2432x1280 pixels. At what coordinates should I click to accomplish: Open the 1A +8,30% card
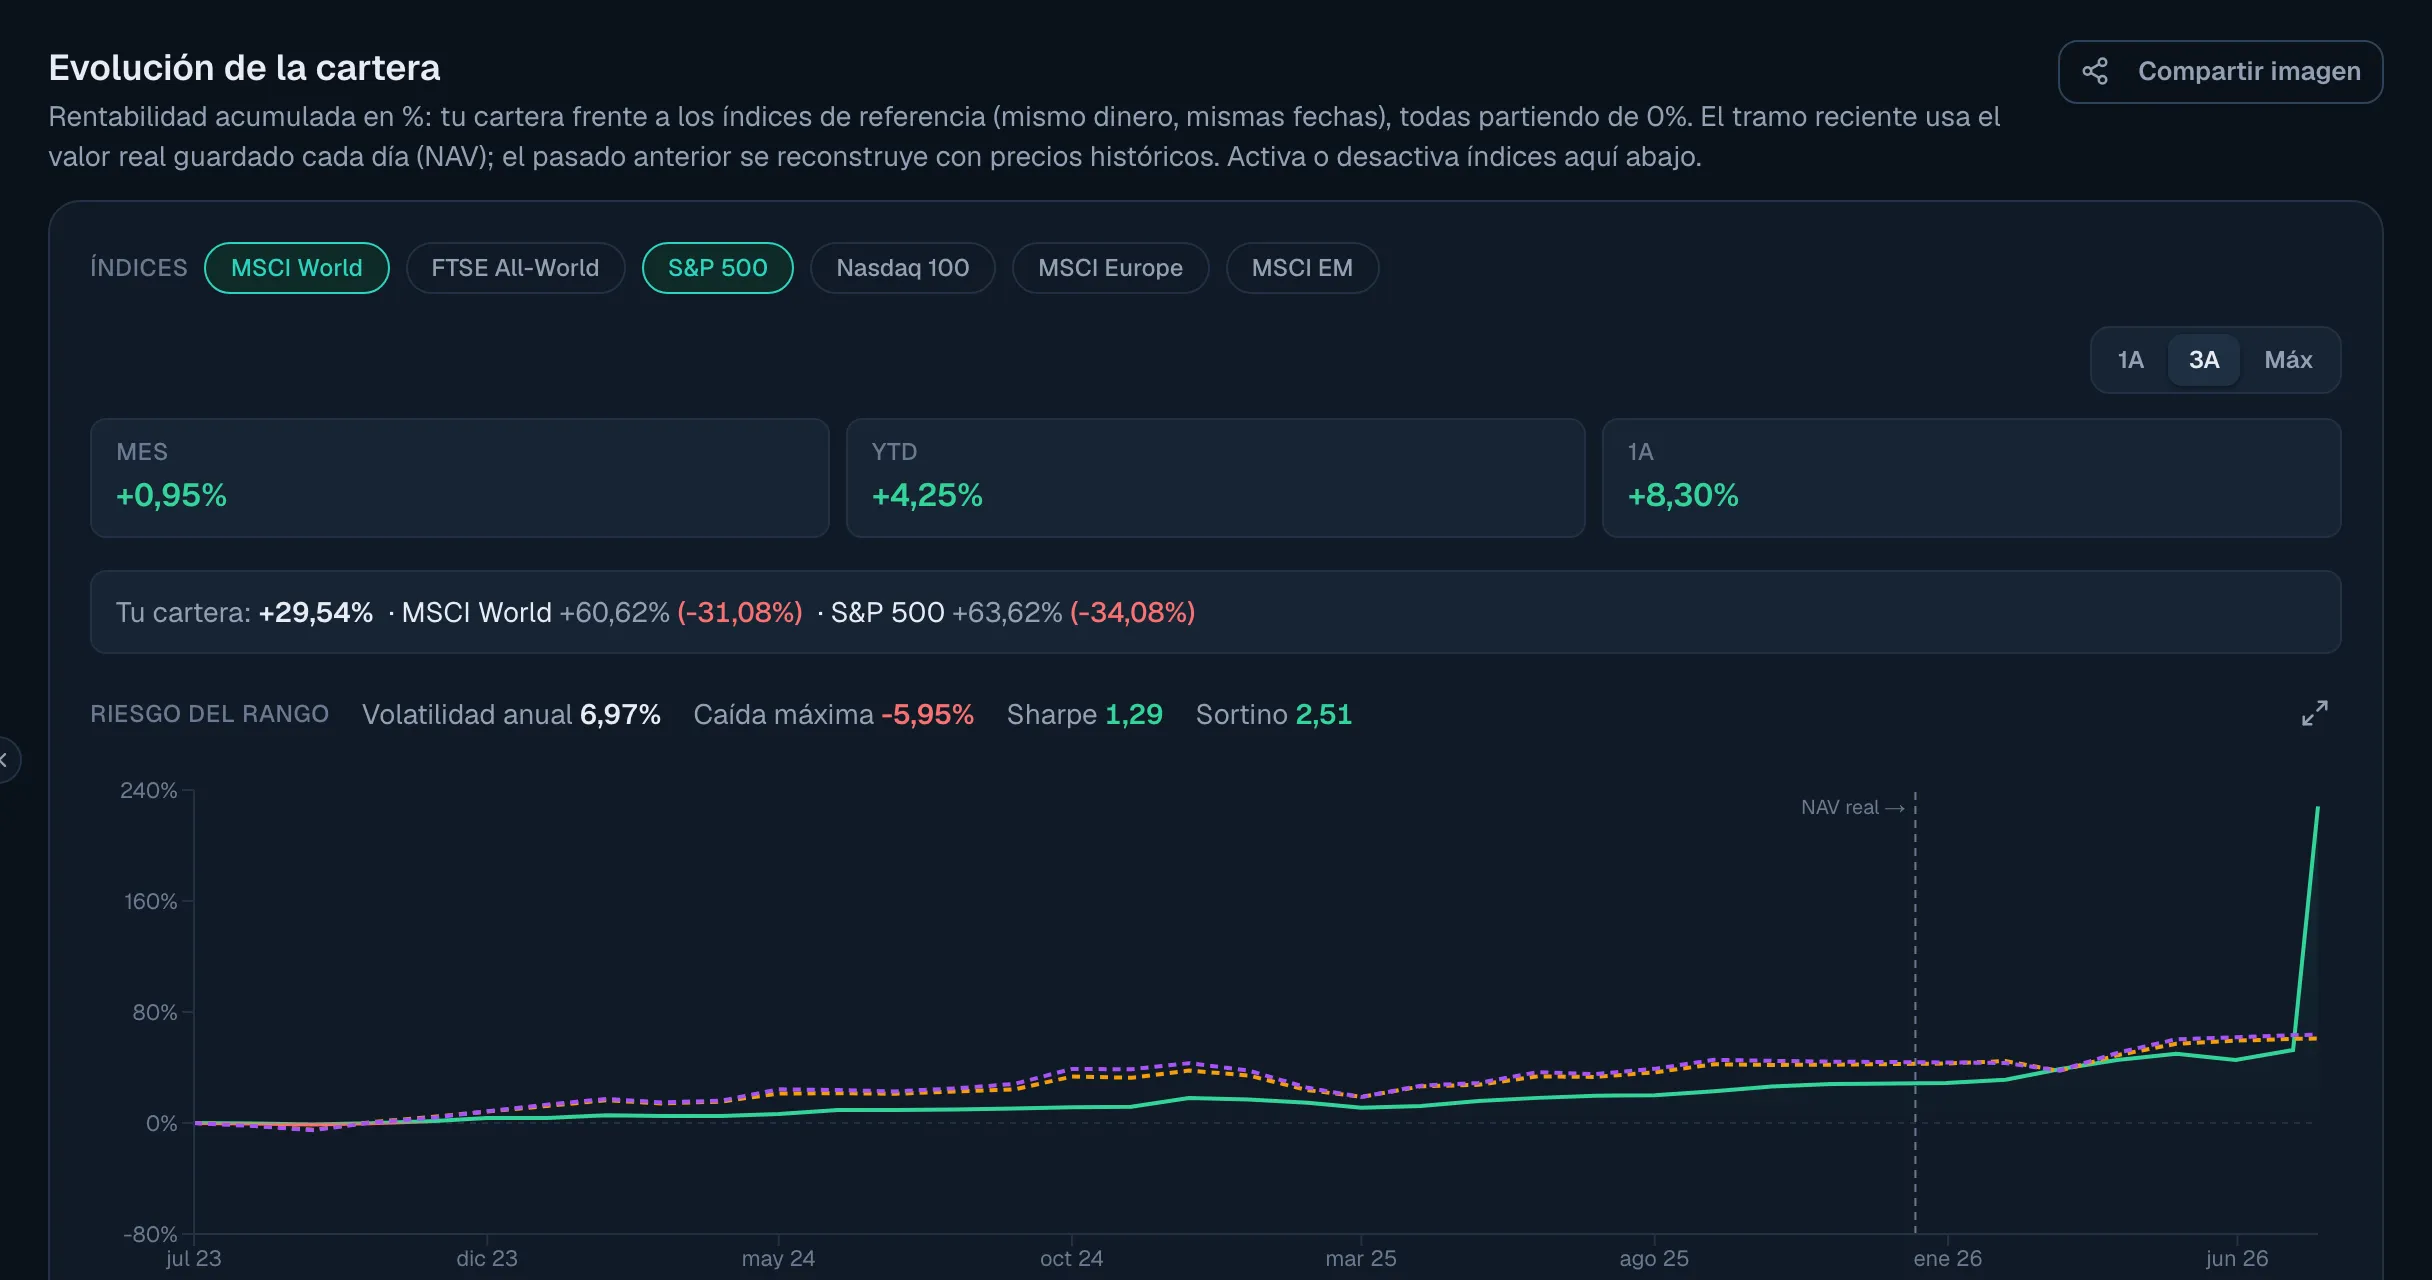pos(1972,478)
